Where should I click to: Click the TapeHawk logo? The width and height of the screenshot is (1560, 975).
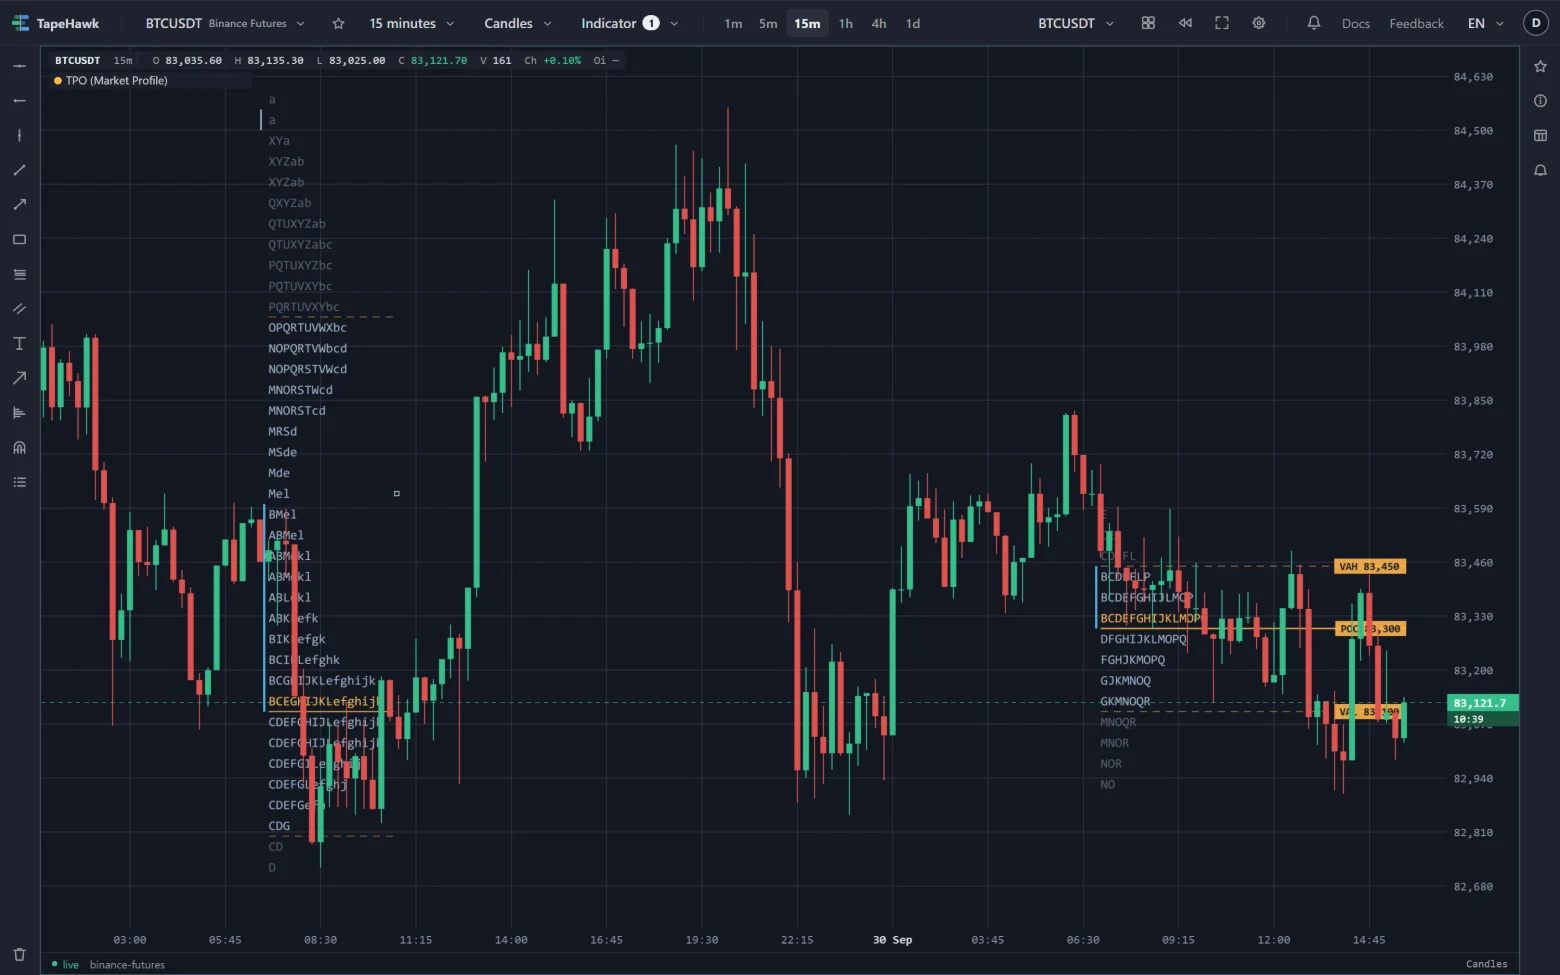pos(56,23)
